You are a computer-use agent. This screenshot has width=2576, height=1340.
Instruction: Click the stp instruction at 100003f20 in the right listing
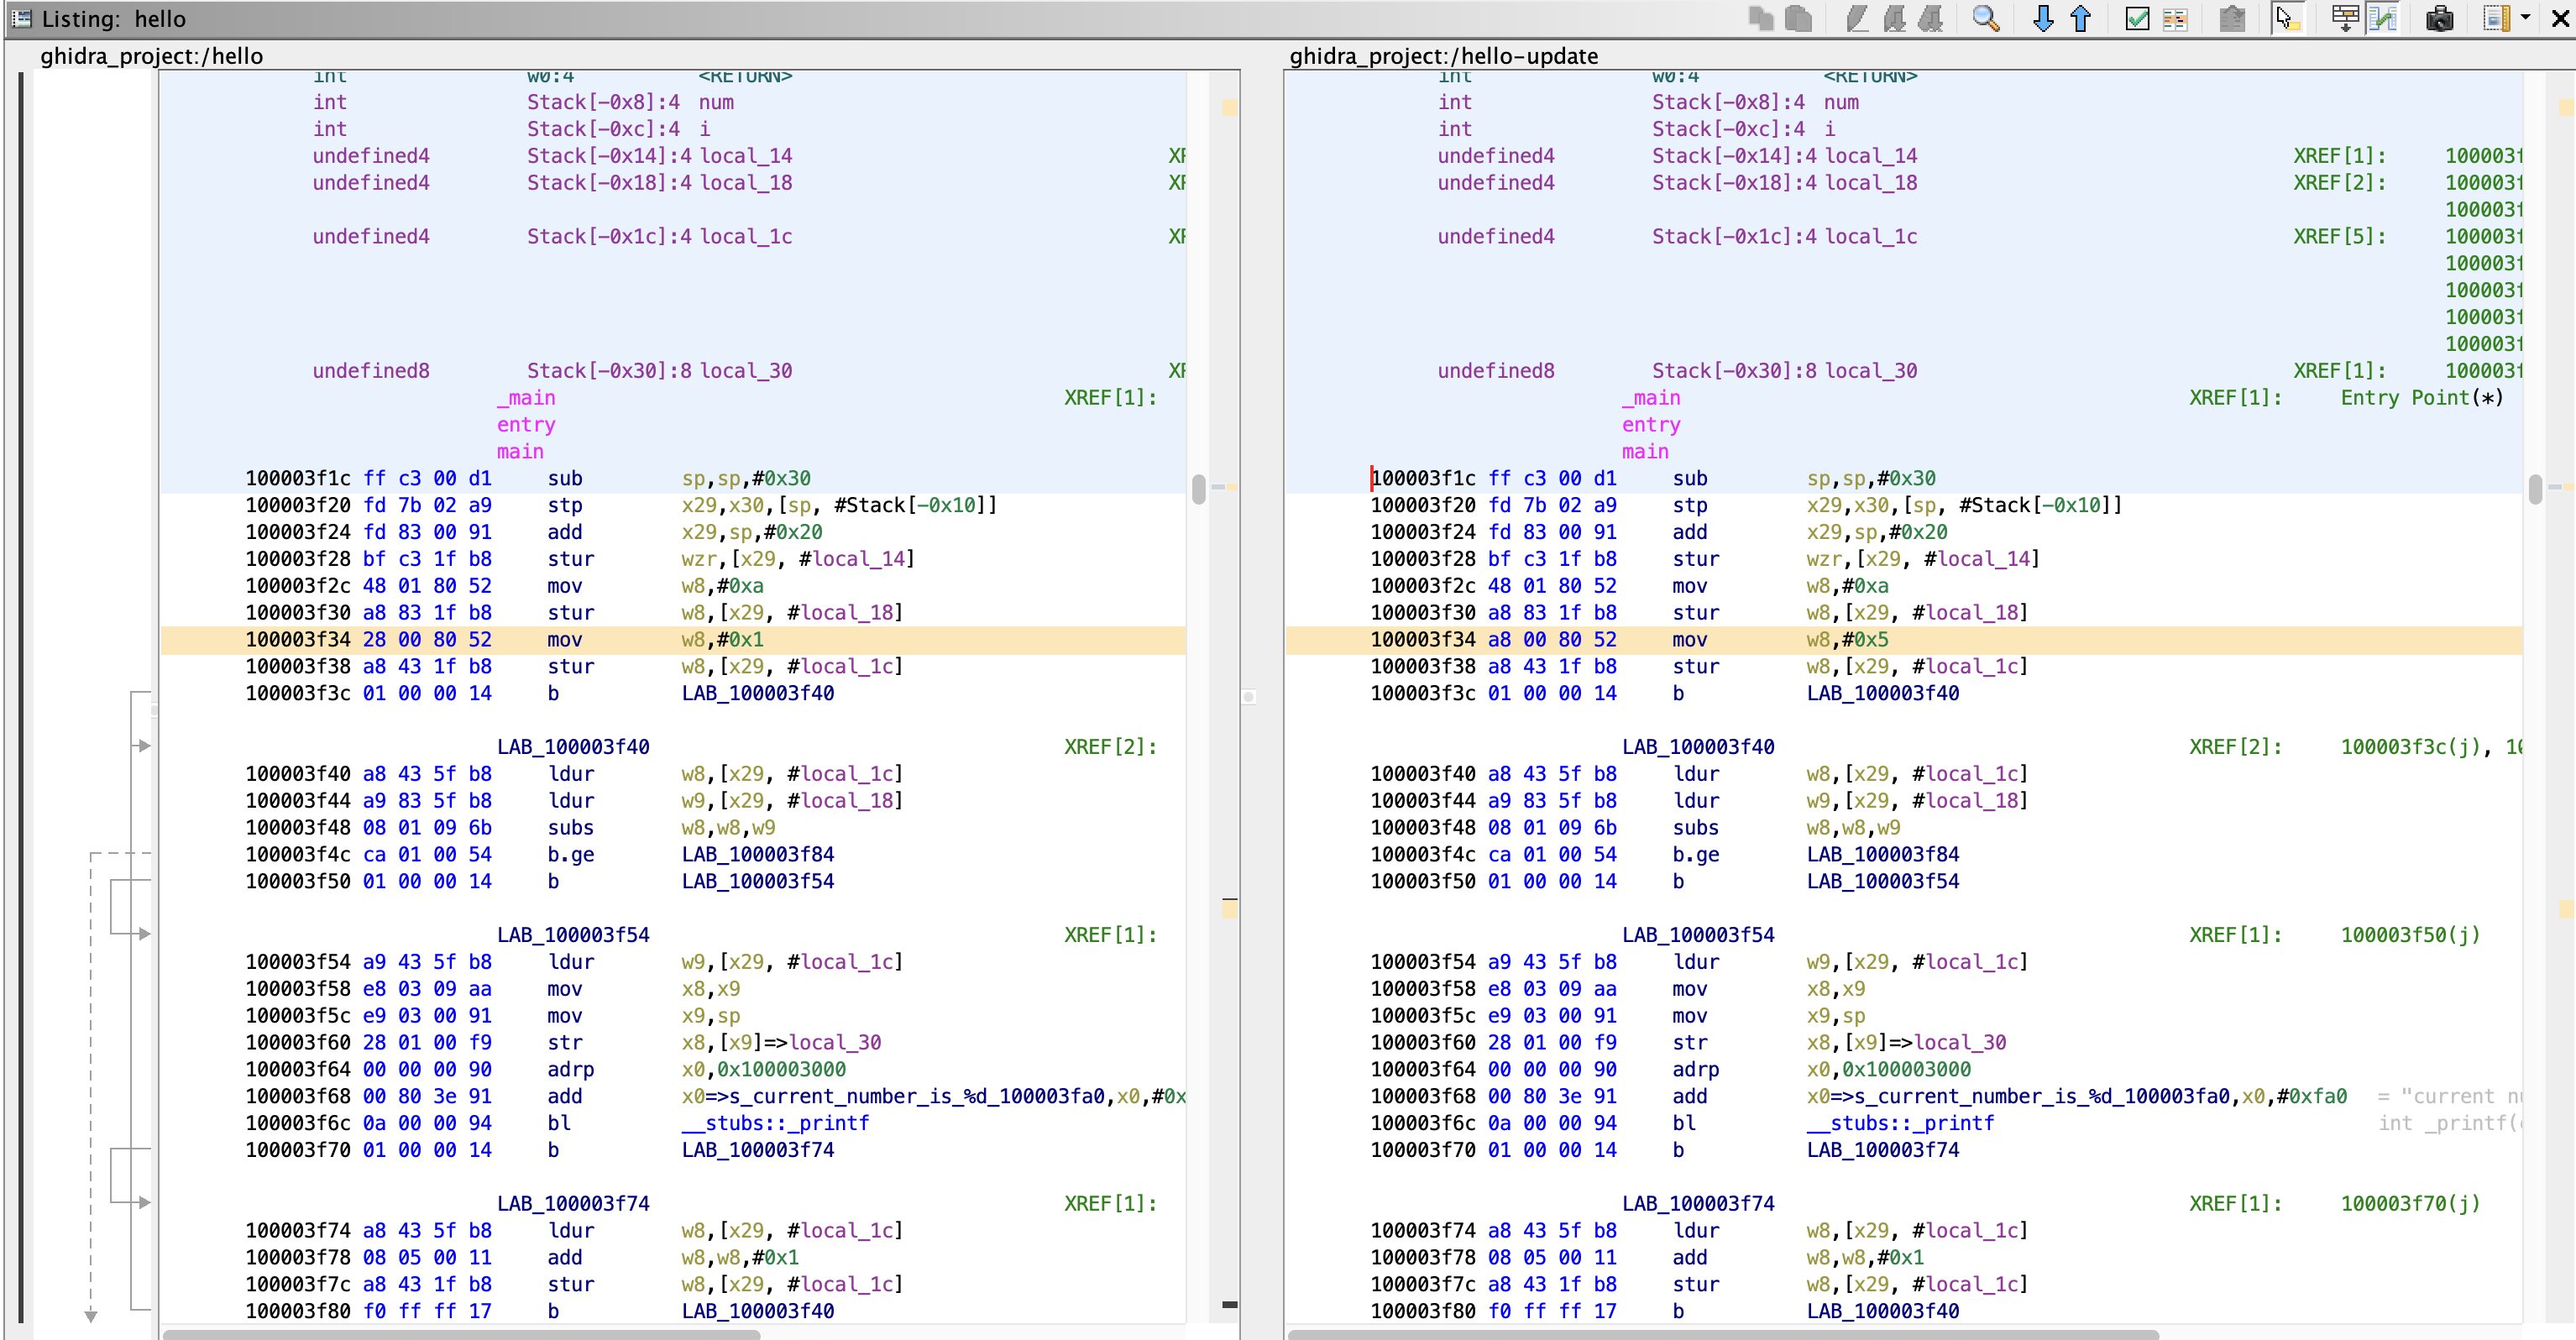(x=1689, y=506)
